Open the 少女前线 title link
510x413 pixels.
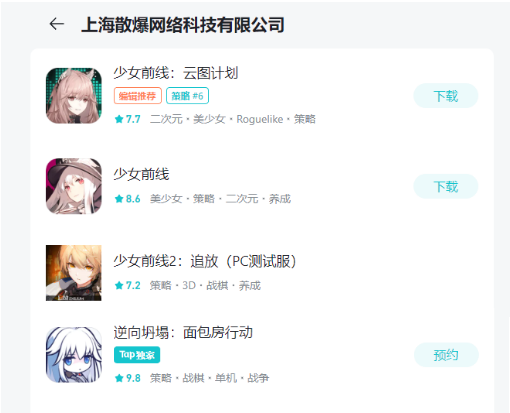point(141,174)
